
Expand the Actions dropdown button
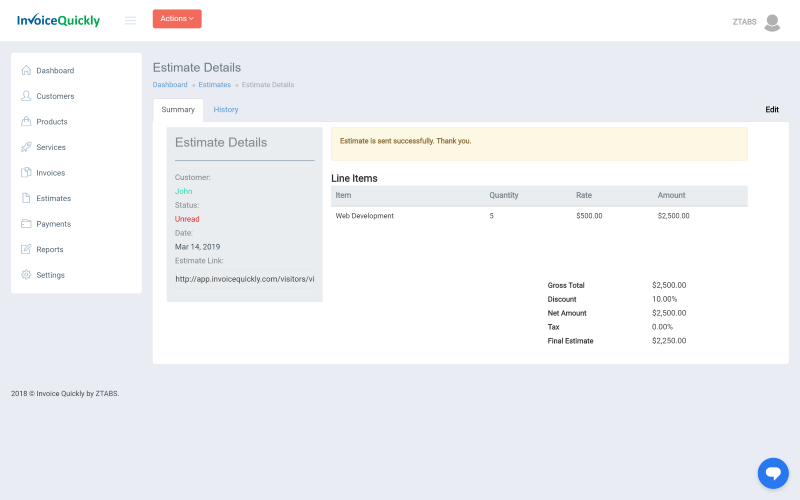[177, 19]
